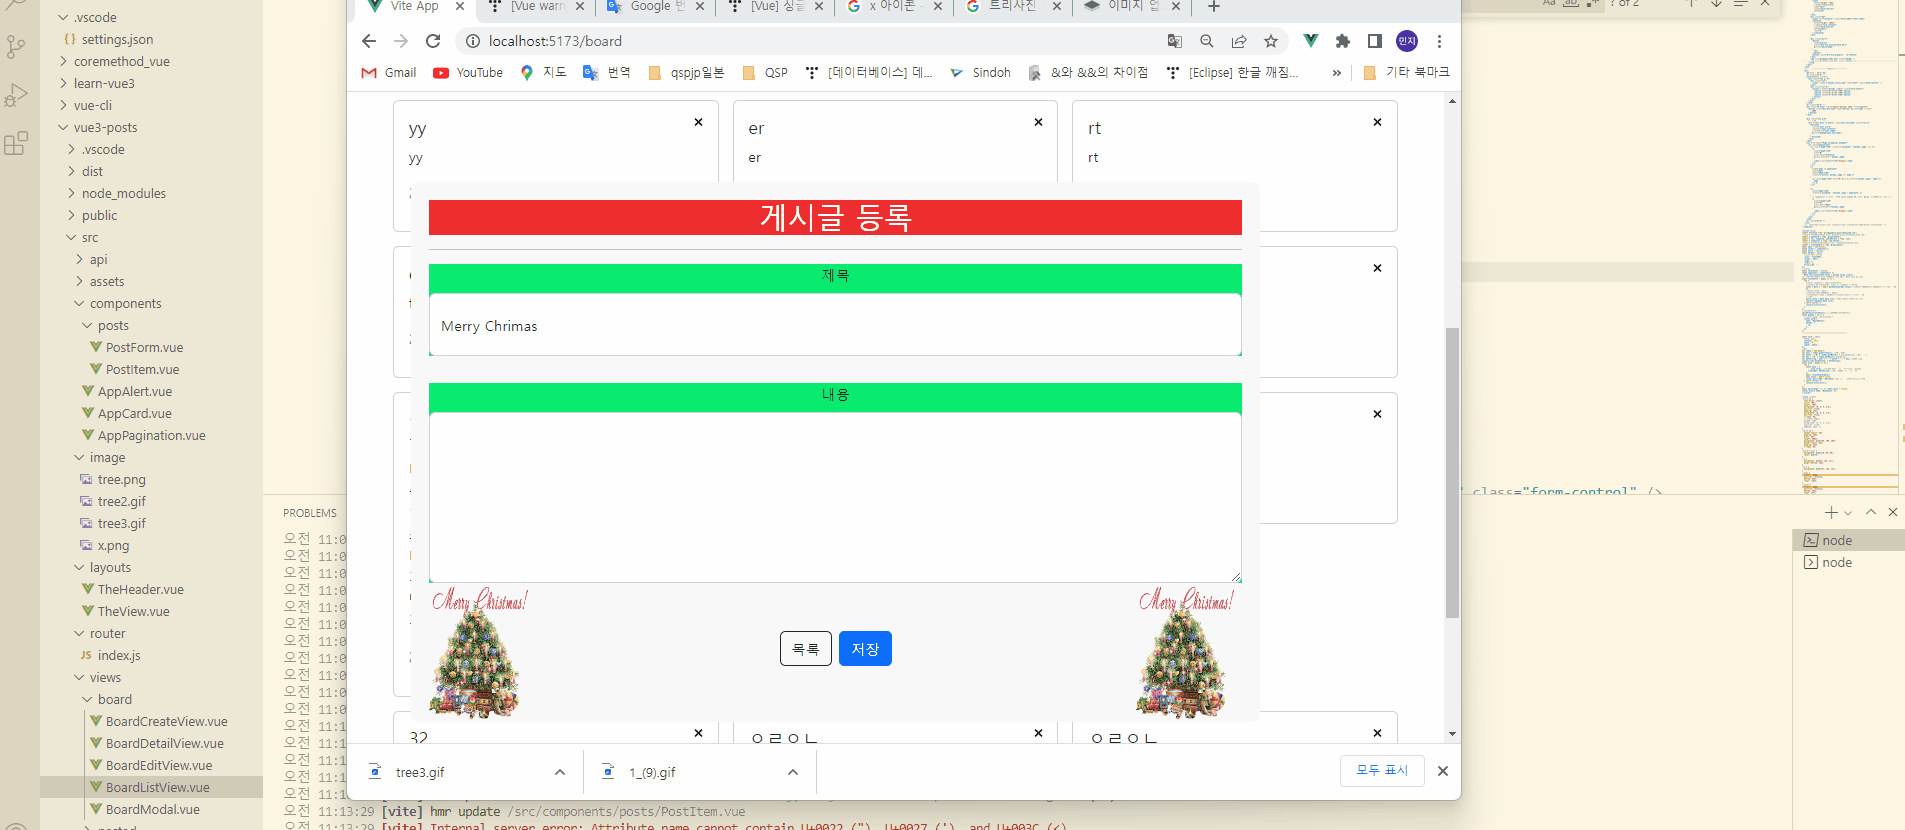
Task: Bookmark this page with the star icon
Action: [x=1271, y=41]
